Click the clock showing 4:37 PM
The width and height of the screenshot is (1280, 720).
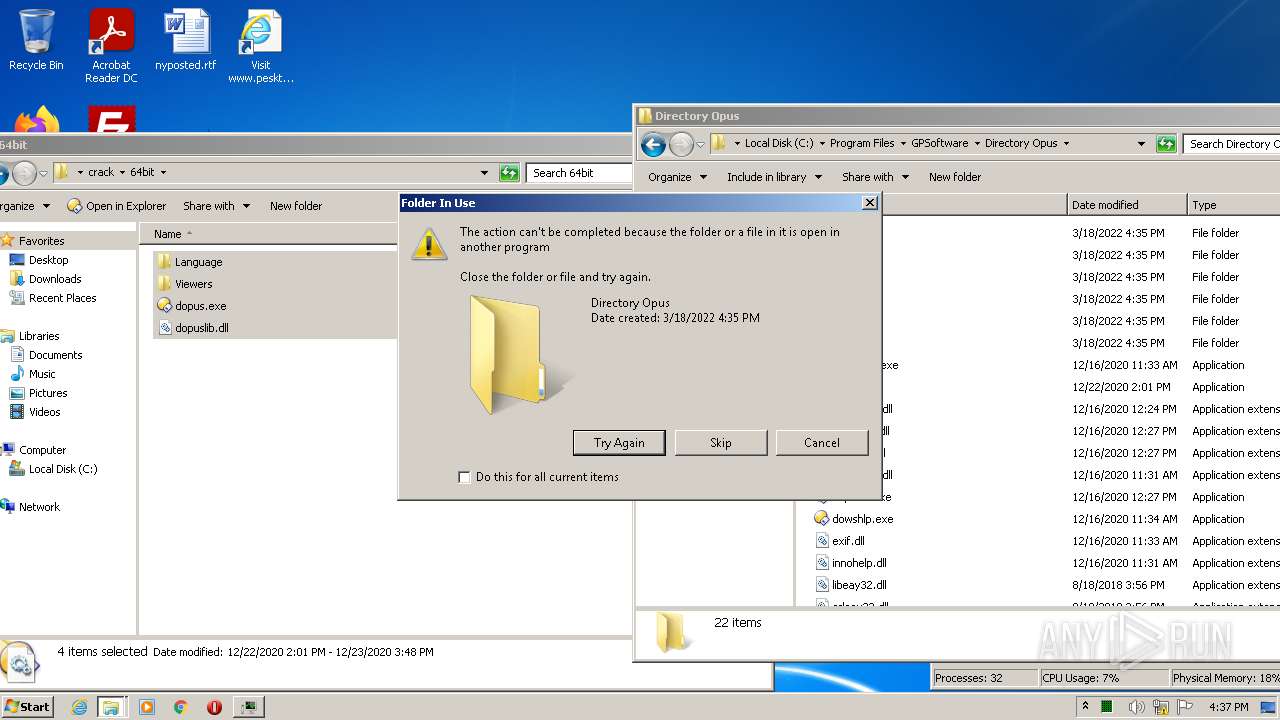click(1228, 707)
